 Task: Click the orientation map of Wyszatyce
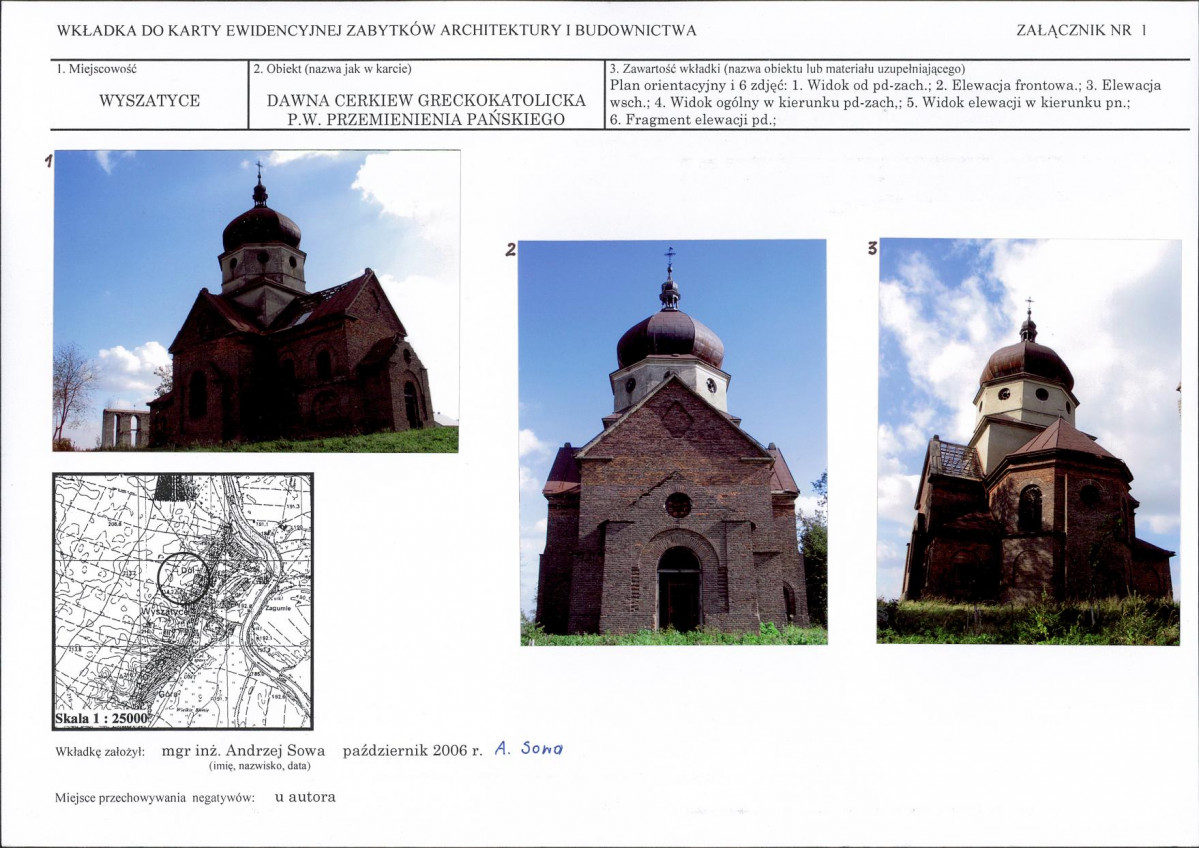(x=182, y=601)
